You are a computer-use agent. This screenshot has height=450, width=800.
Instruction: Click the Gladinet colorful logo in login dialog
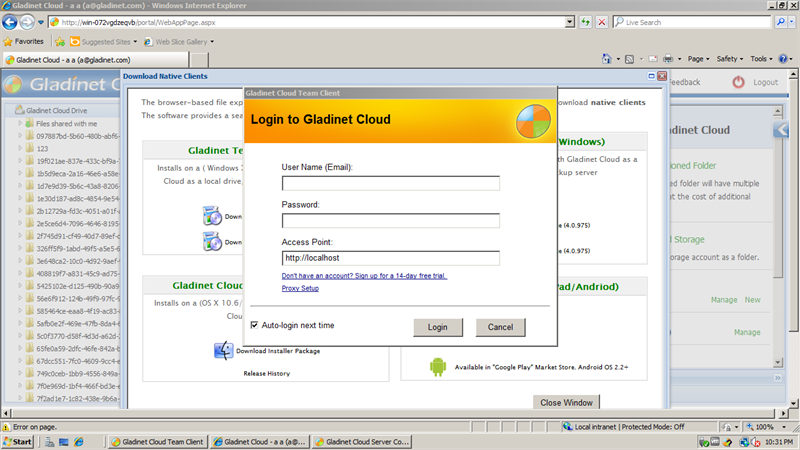(x=533, y=121)
